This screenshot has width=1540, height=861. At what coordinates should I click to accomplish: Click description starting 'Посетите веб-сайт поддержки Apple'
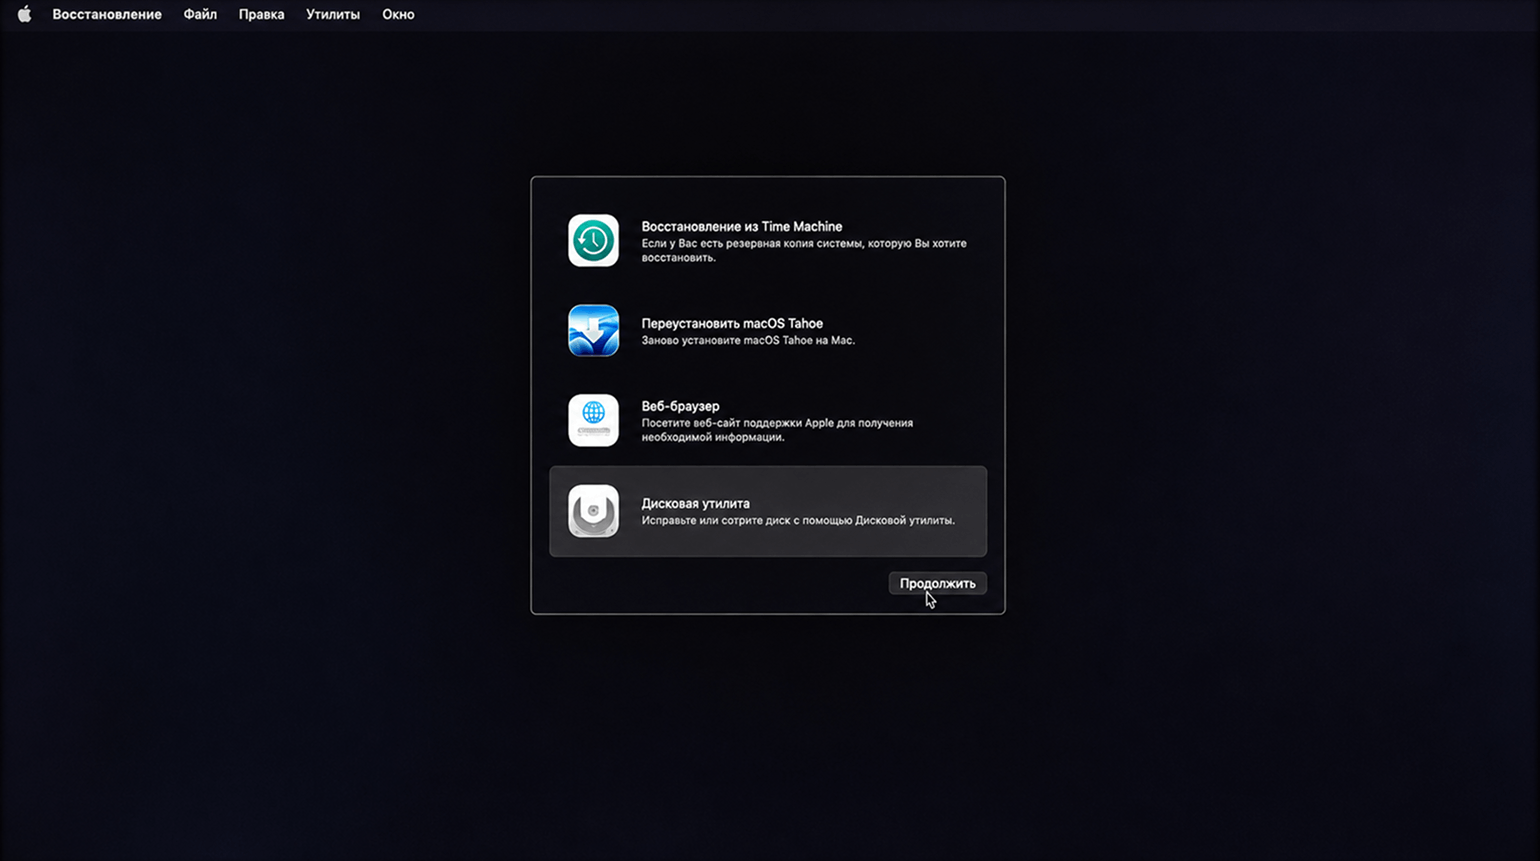pos(777,430)
